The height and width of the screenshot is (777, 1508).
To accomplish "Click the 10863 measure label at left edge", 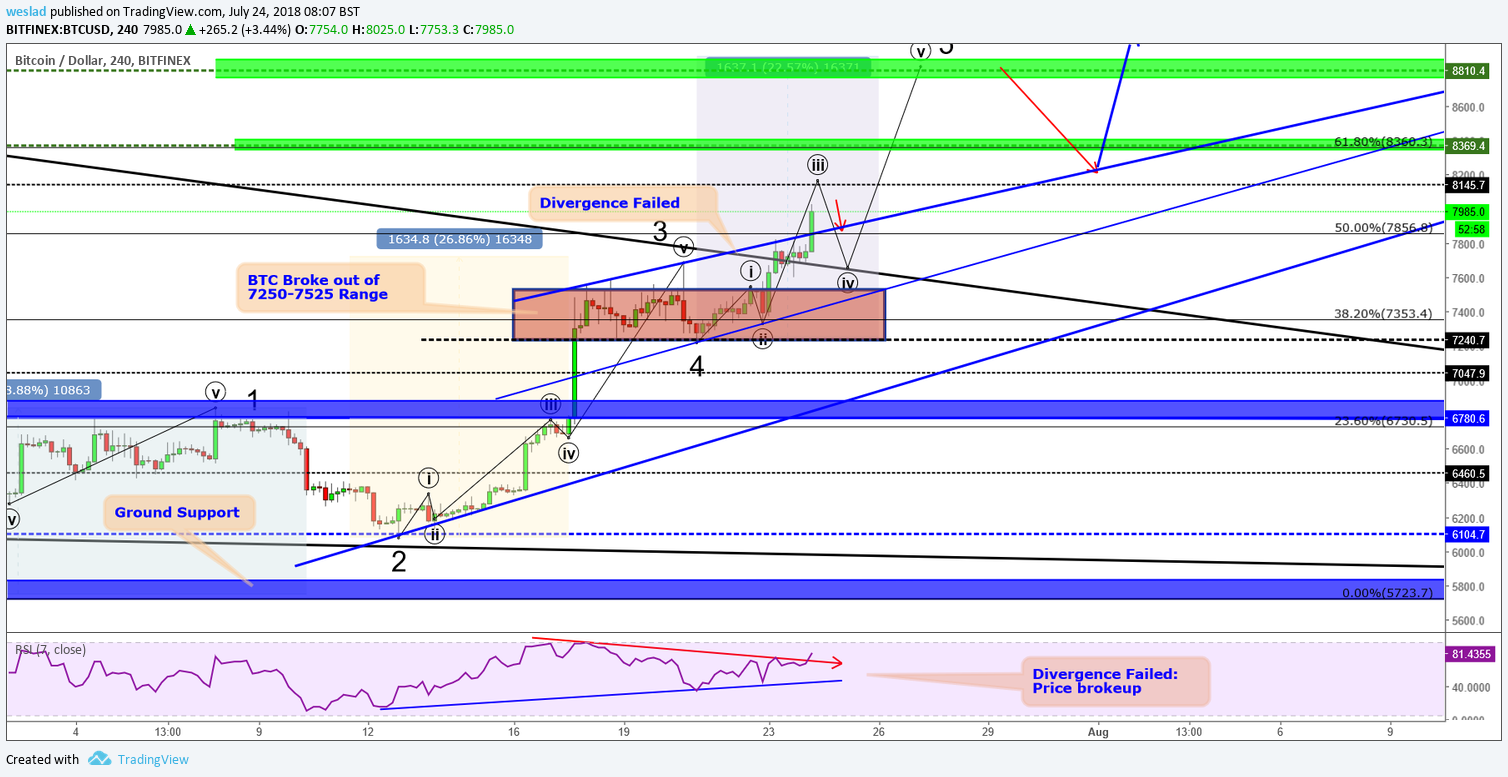I will tap(52, 390).
